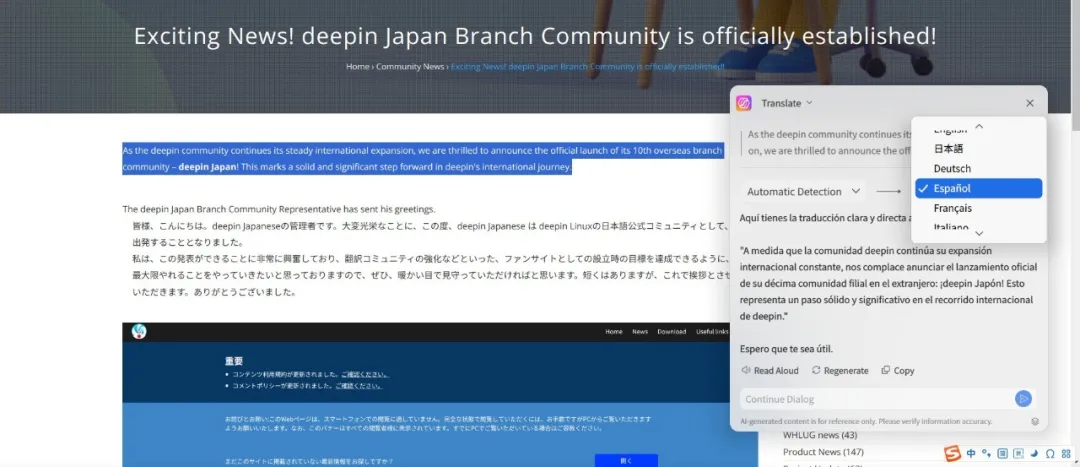Click the Read Aloud speaker button
This screenshot has width=1080, height=467.
coord(770,371)
